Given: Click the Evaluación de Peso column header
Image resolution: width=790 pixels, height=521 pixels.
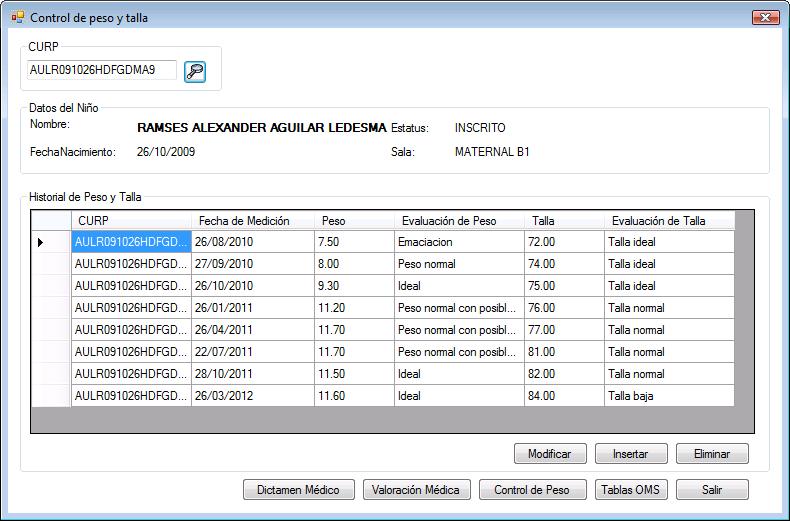Looking at the screenshot, I should [459, 221].
